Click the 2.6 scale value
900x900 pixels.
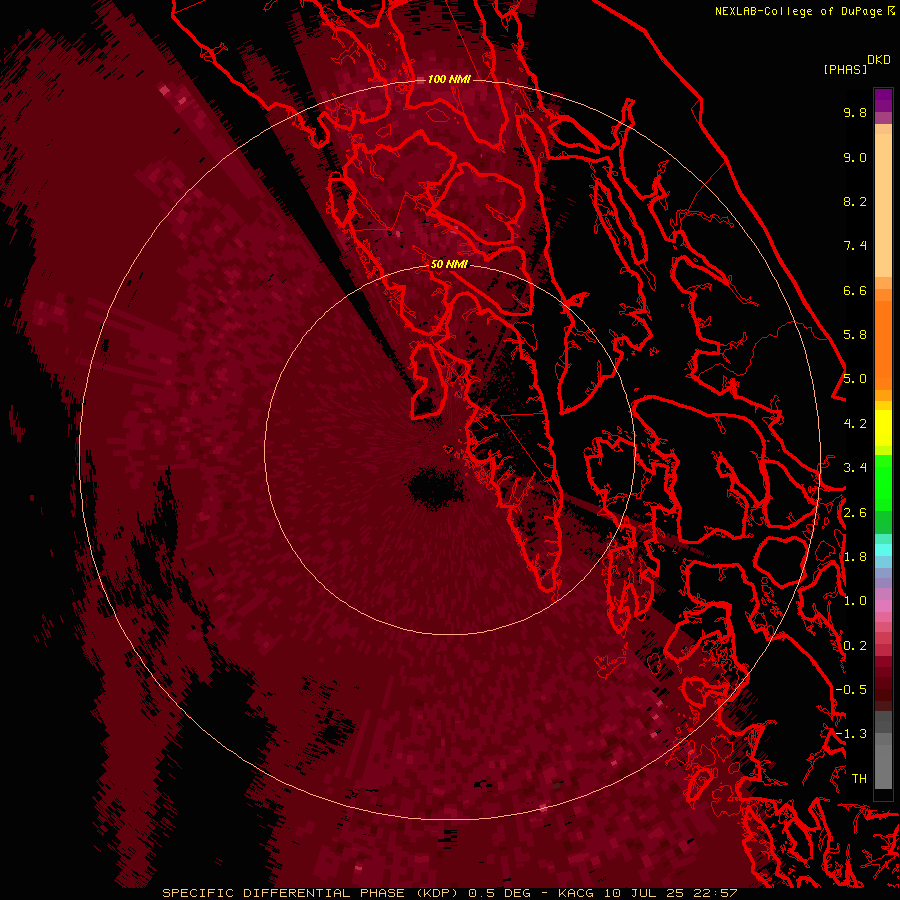tap(855, 512)
